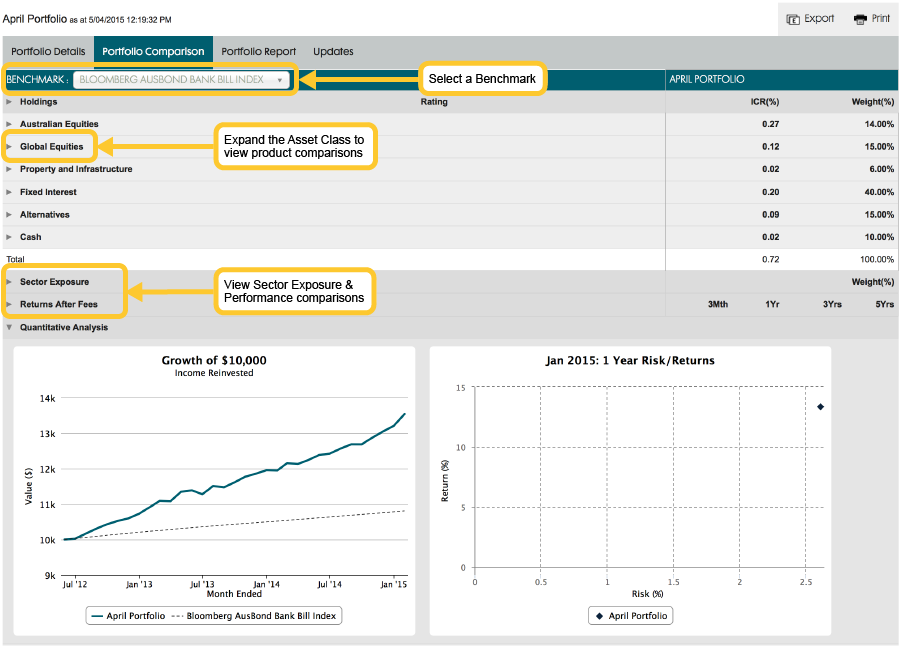Collapse the Quantitative Analysis section
Screen dimensions: 901x646
pyautogui.click(x=10, y=327)
